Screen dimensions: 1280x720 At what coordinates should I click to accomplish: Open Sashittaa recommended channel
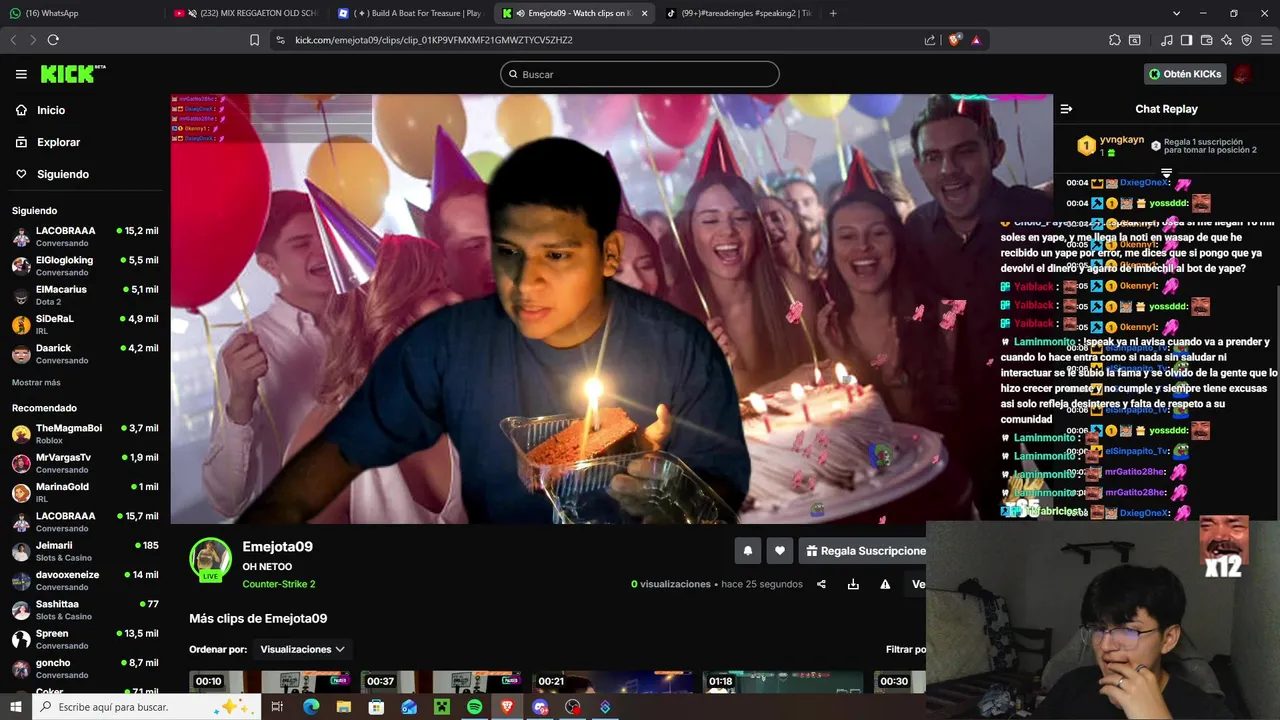pos(85,610)
